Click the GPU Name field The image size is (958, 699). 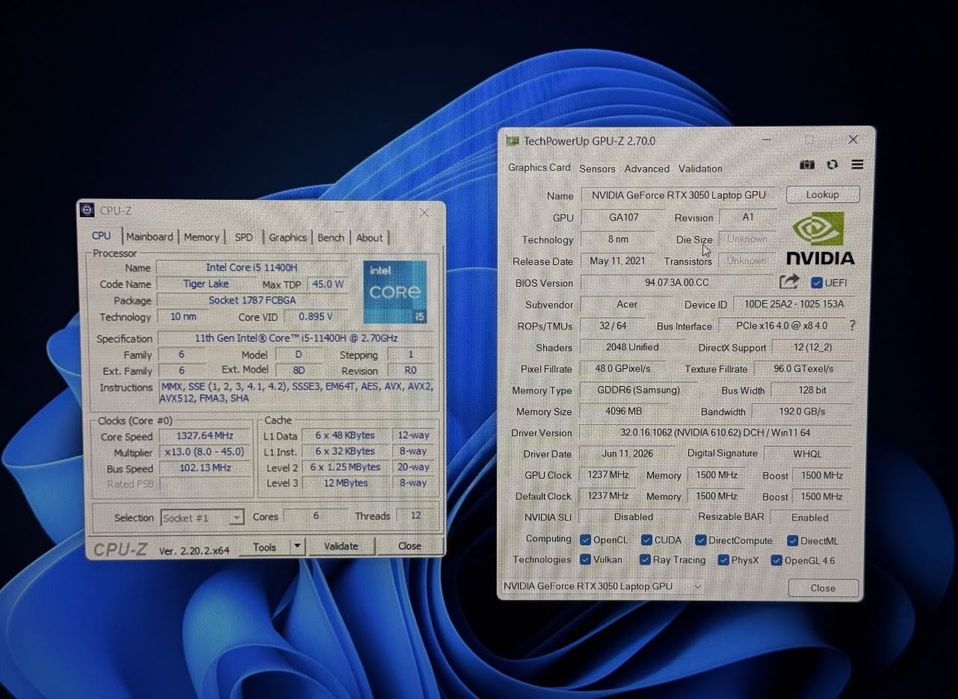click(678, 195)
